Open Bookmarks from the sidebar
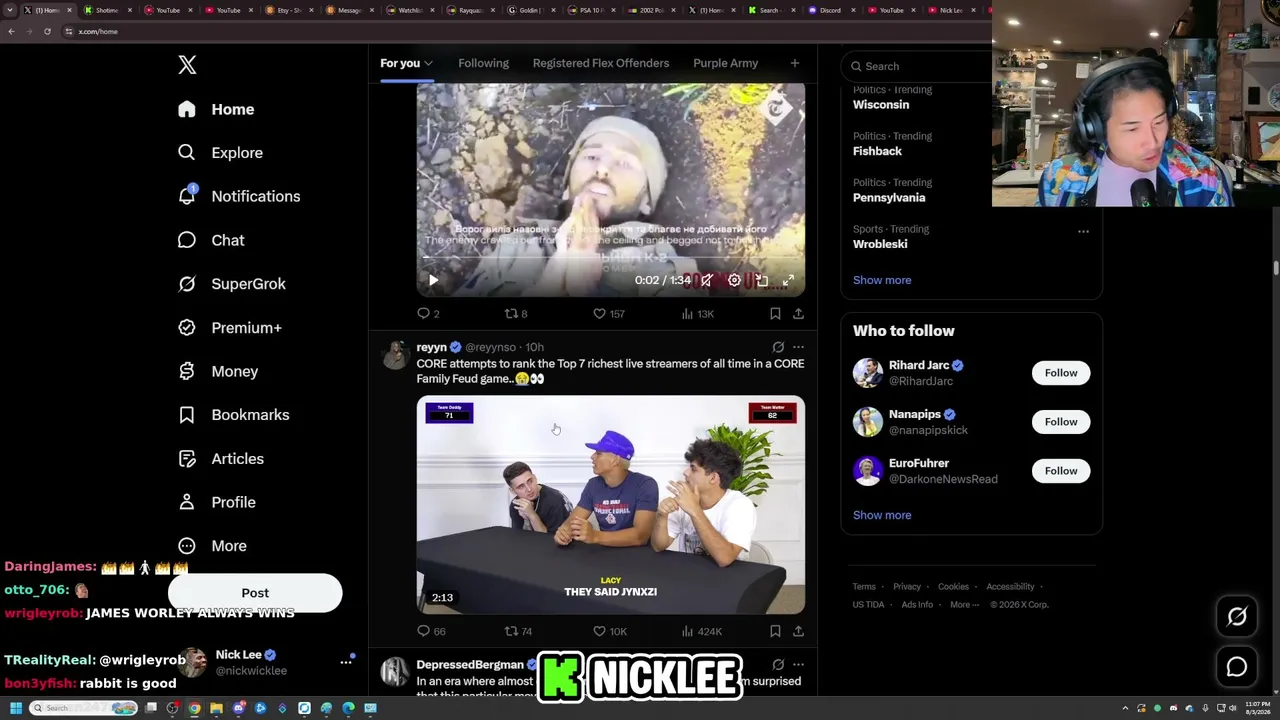 (234, 415)
